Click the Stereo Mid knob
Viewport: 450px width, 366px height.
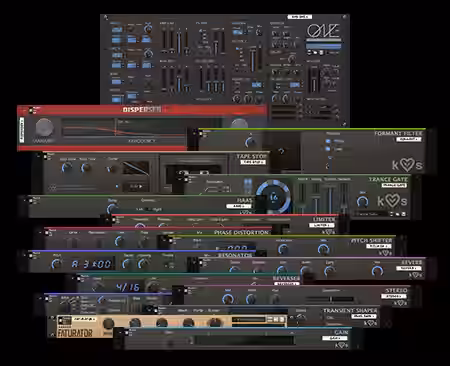(x=228, y=299)
